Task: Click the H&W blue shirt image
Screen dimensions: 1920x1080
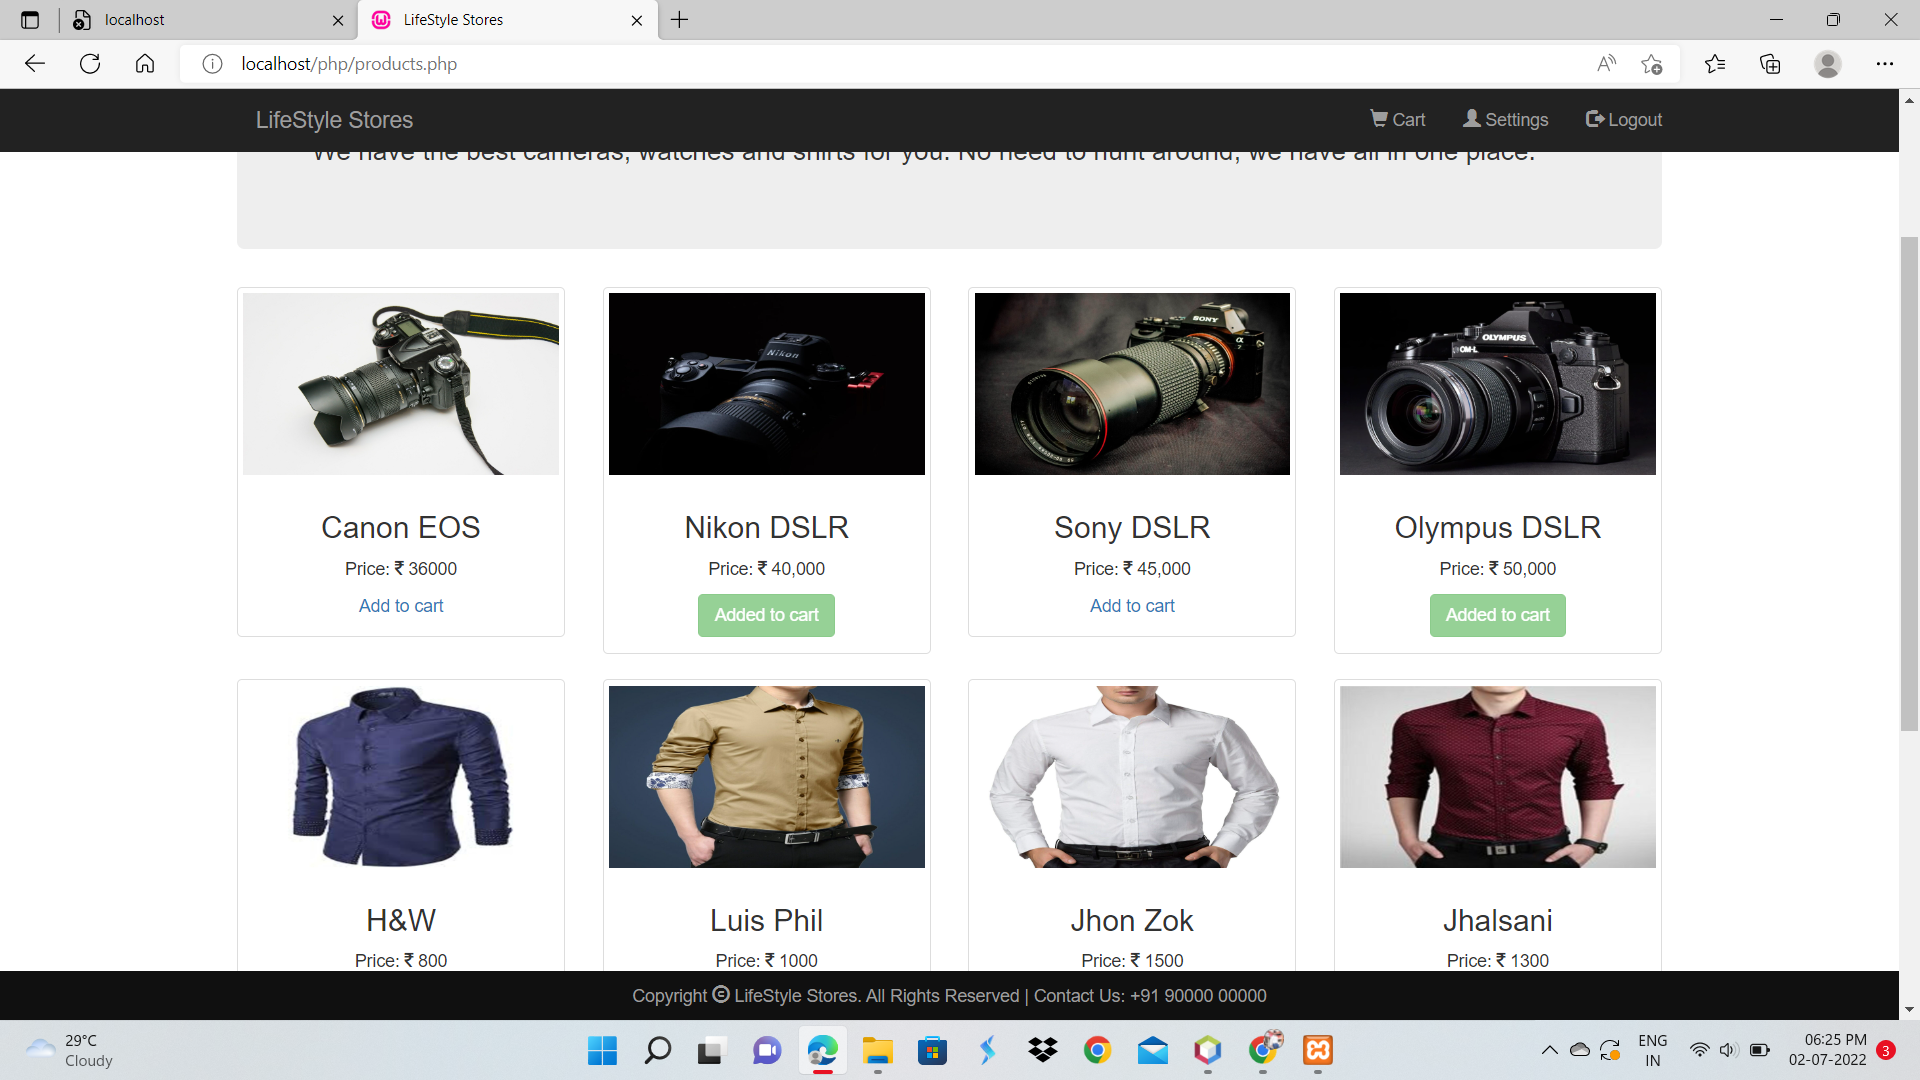Action: 401,777
